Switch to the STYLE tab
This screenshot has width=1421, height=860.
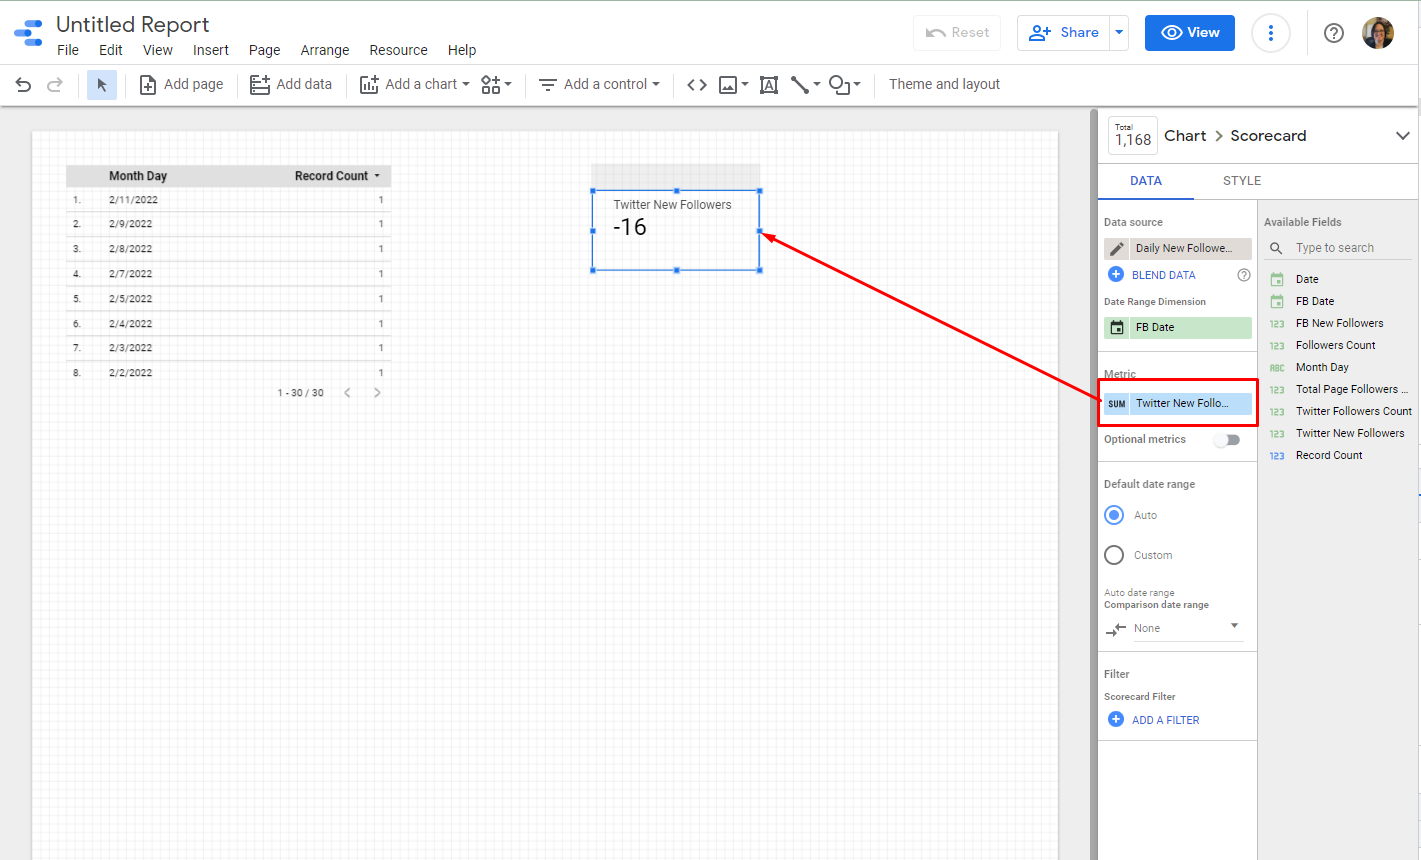tap(1241, 181)
